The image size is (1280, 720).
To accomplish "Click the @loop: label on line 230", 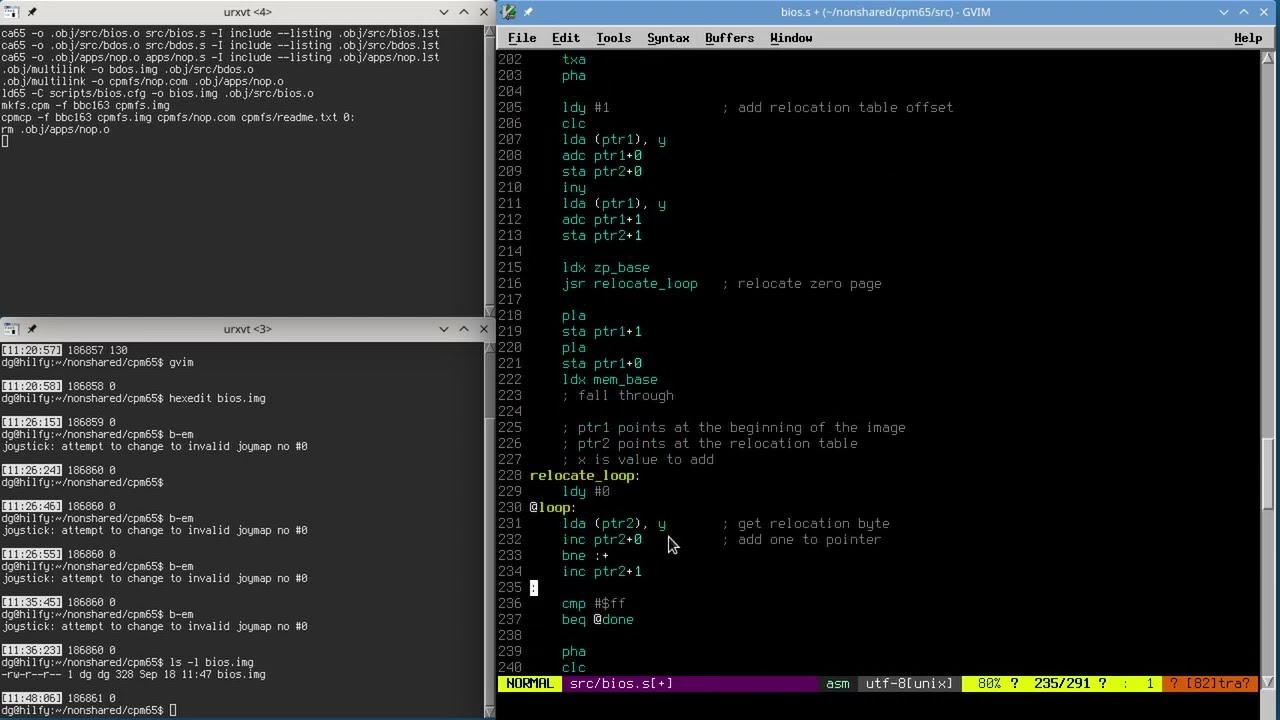I will click(553, 508).
